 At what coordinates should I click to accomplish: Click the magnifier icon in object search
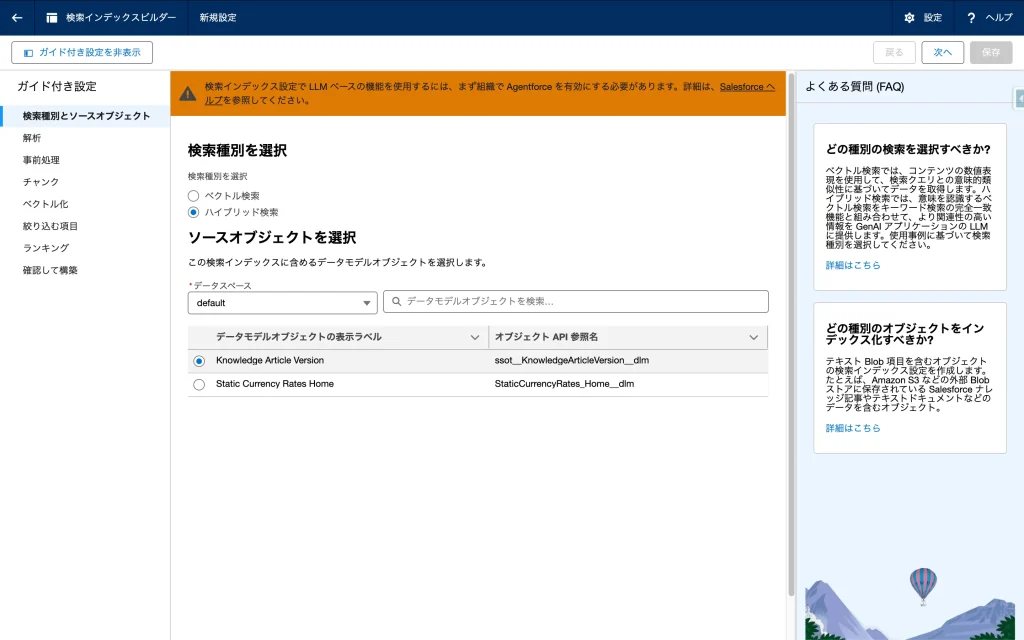396,301
